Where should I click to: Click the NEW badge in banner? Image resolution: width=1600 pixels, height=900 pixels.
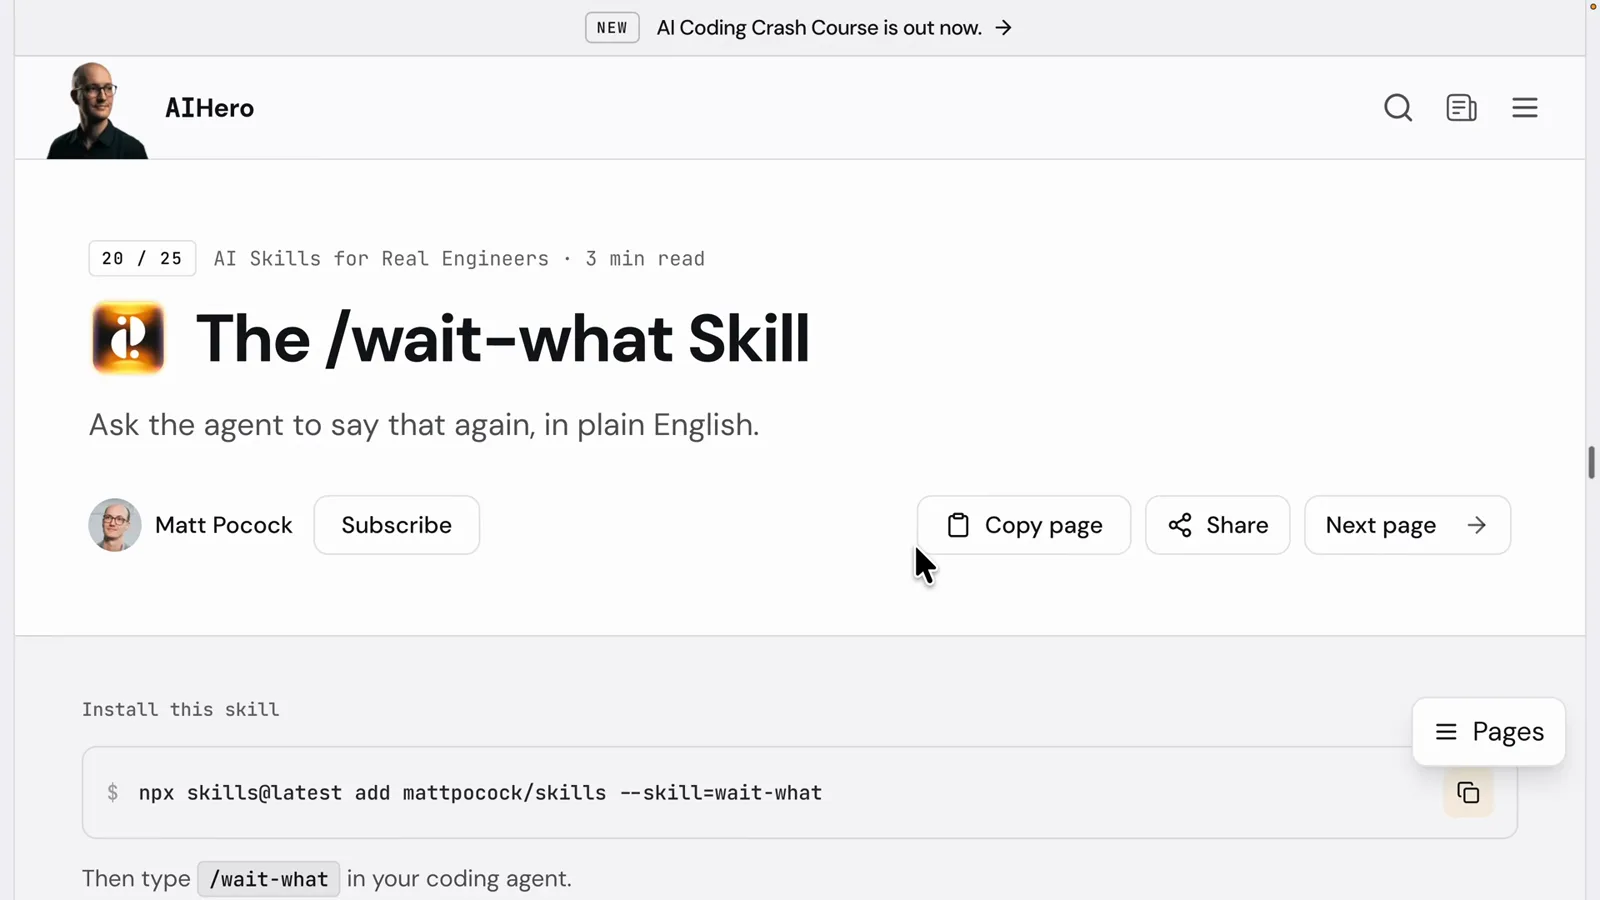[612, 28]
